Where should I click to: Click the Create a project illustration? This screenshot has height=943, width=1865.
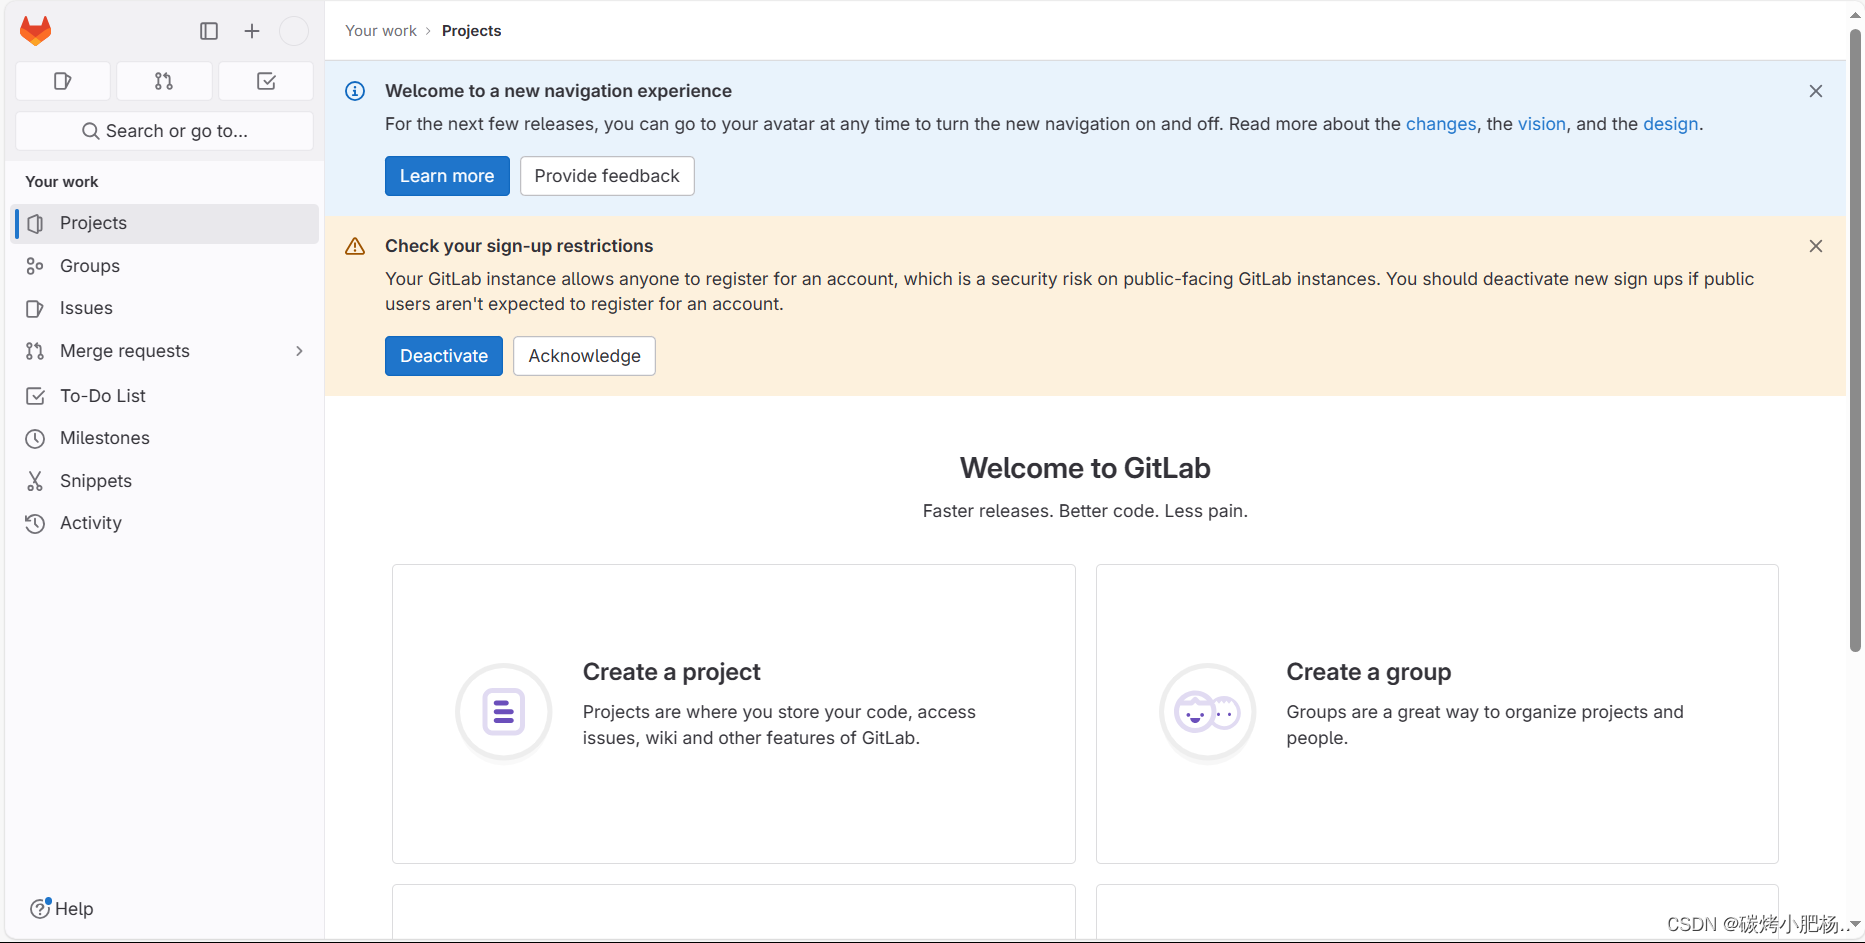(x=504, y=713)
